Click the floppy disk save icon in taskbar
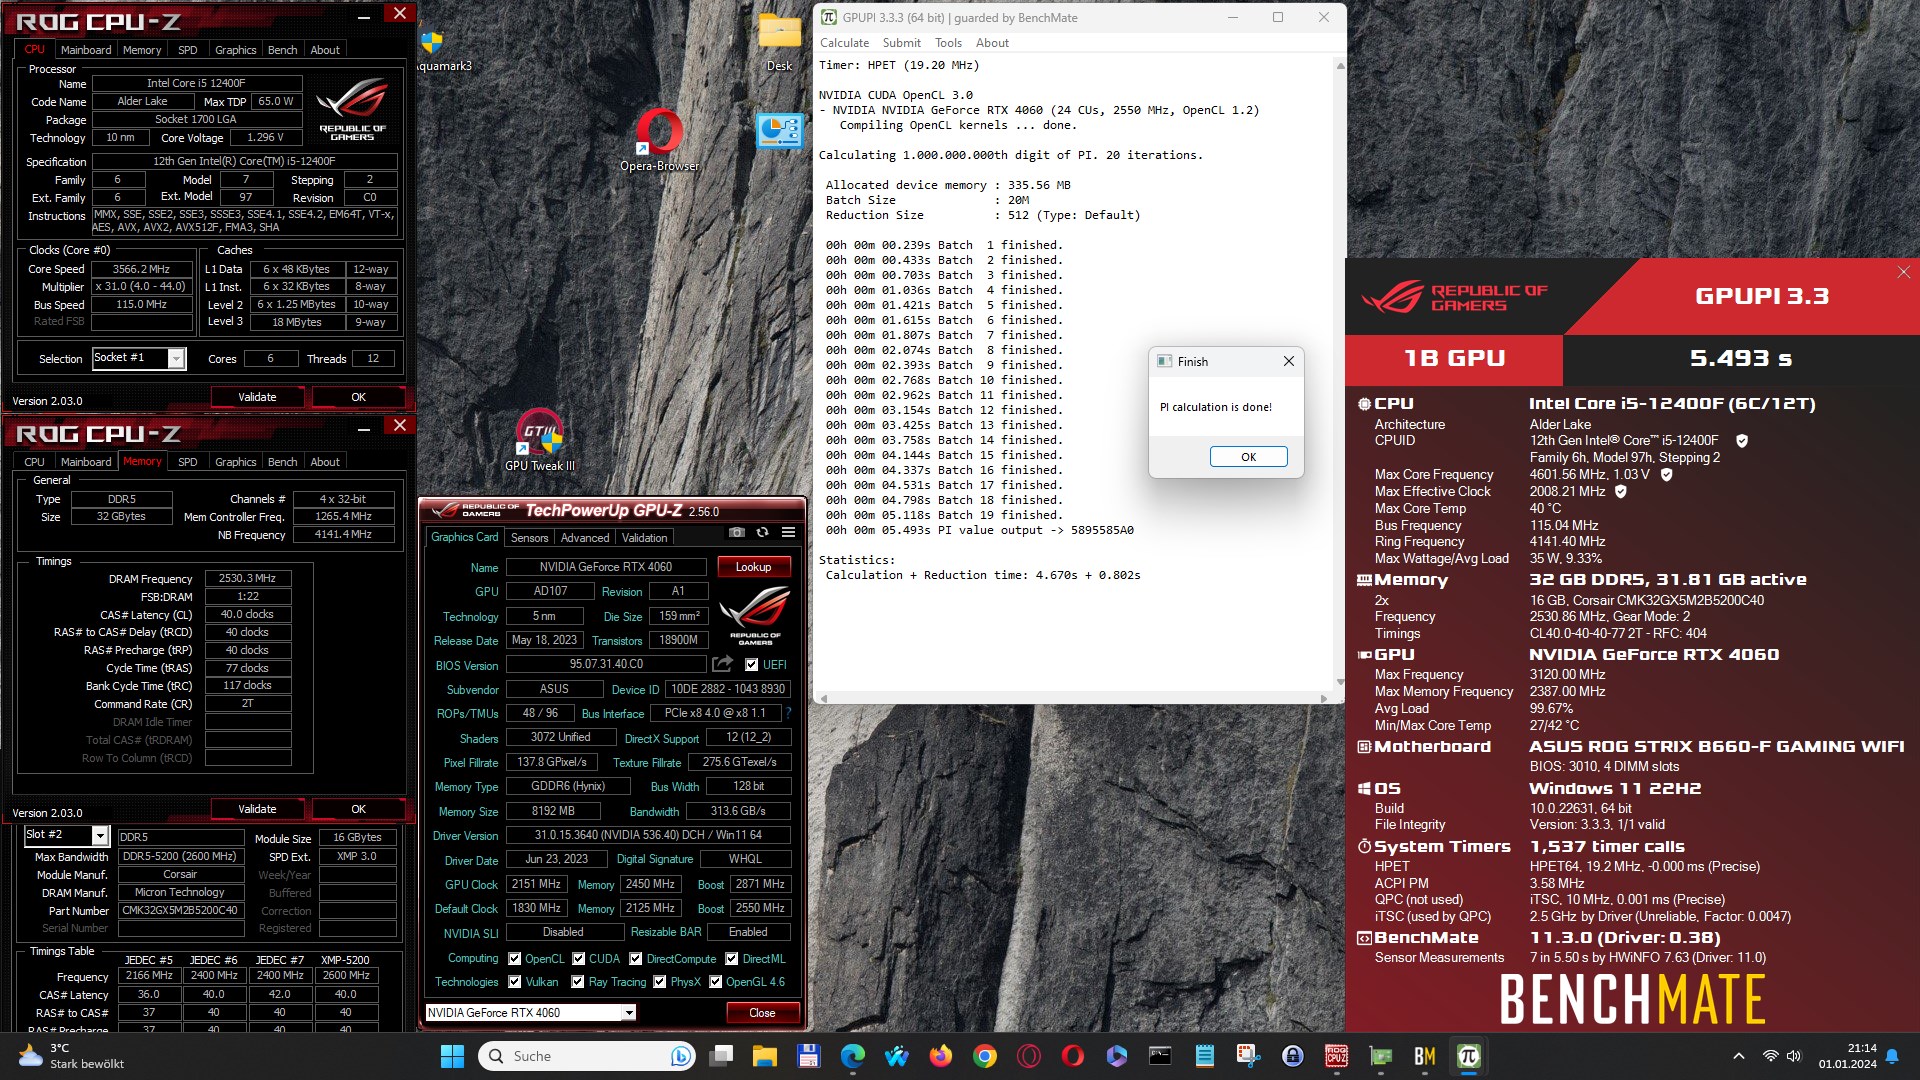 [809, 1056]
